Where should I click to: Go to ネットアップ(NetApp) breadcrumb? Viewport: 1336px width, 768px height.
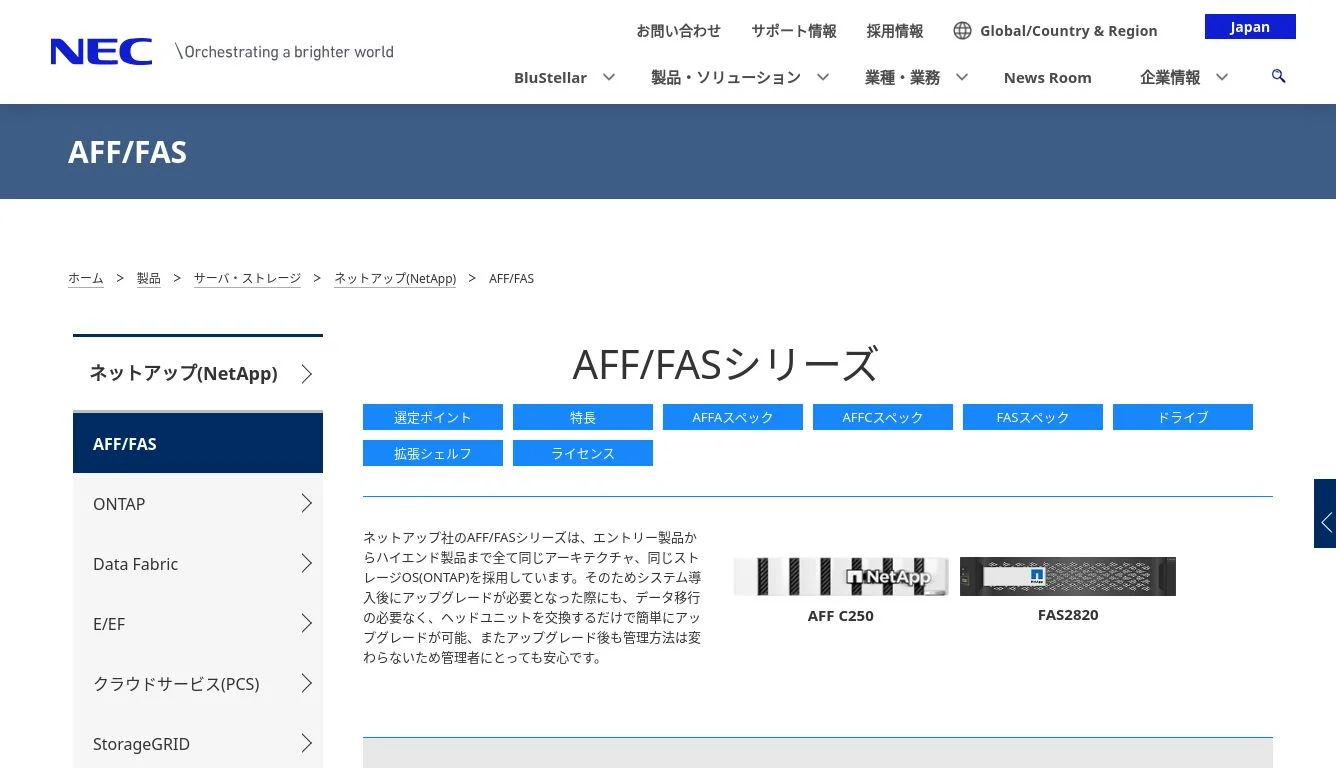click(x=395, y=278)
